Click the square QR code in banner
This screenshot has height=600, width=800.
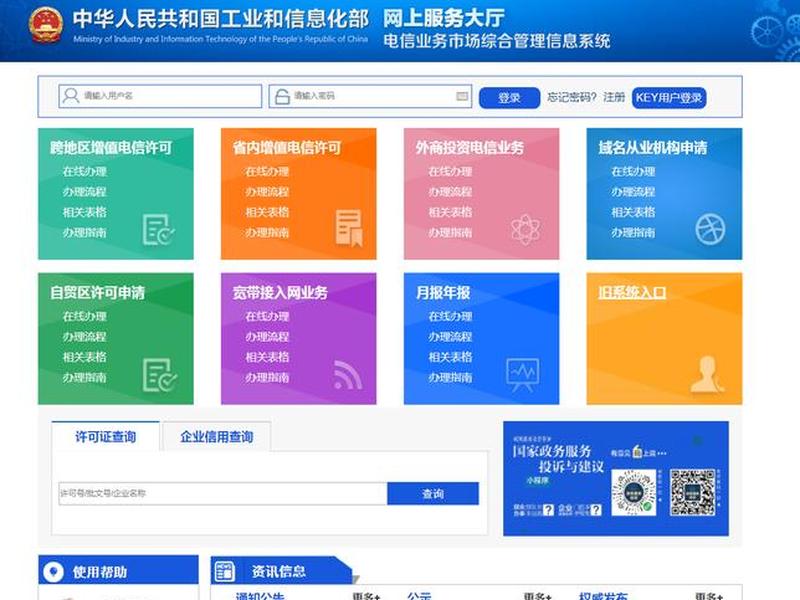(692, 492)
